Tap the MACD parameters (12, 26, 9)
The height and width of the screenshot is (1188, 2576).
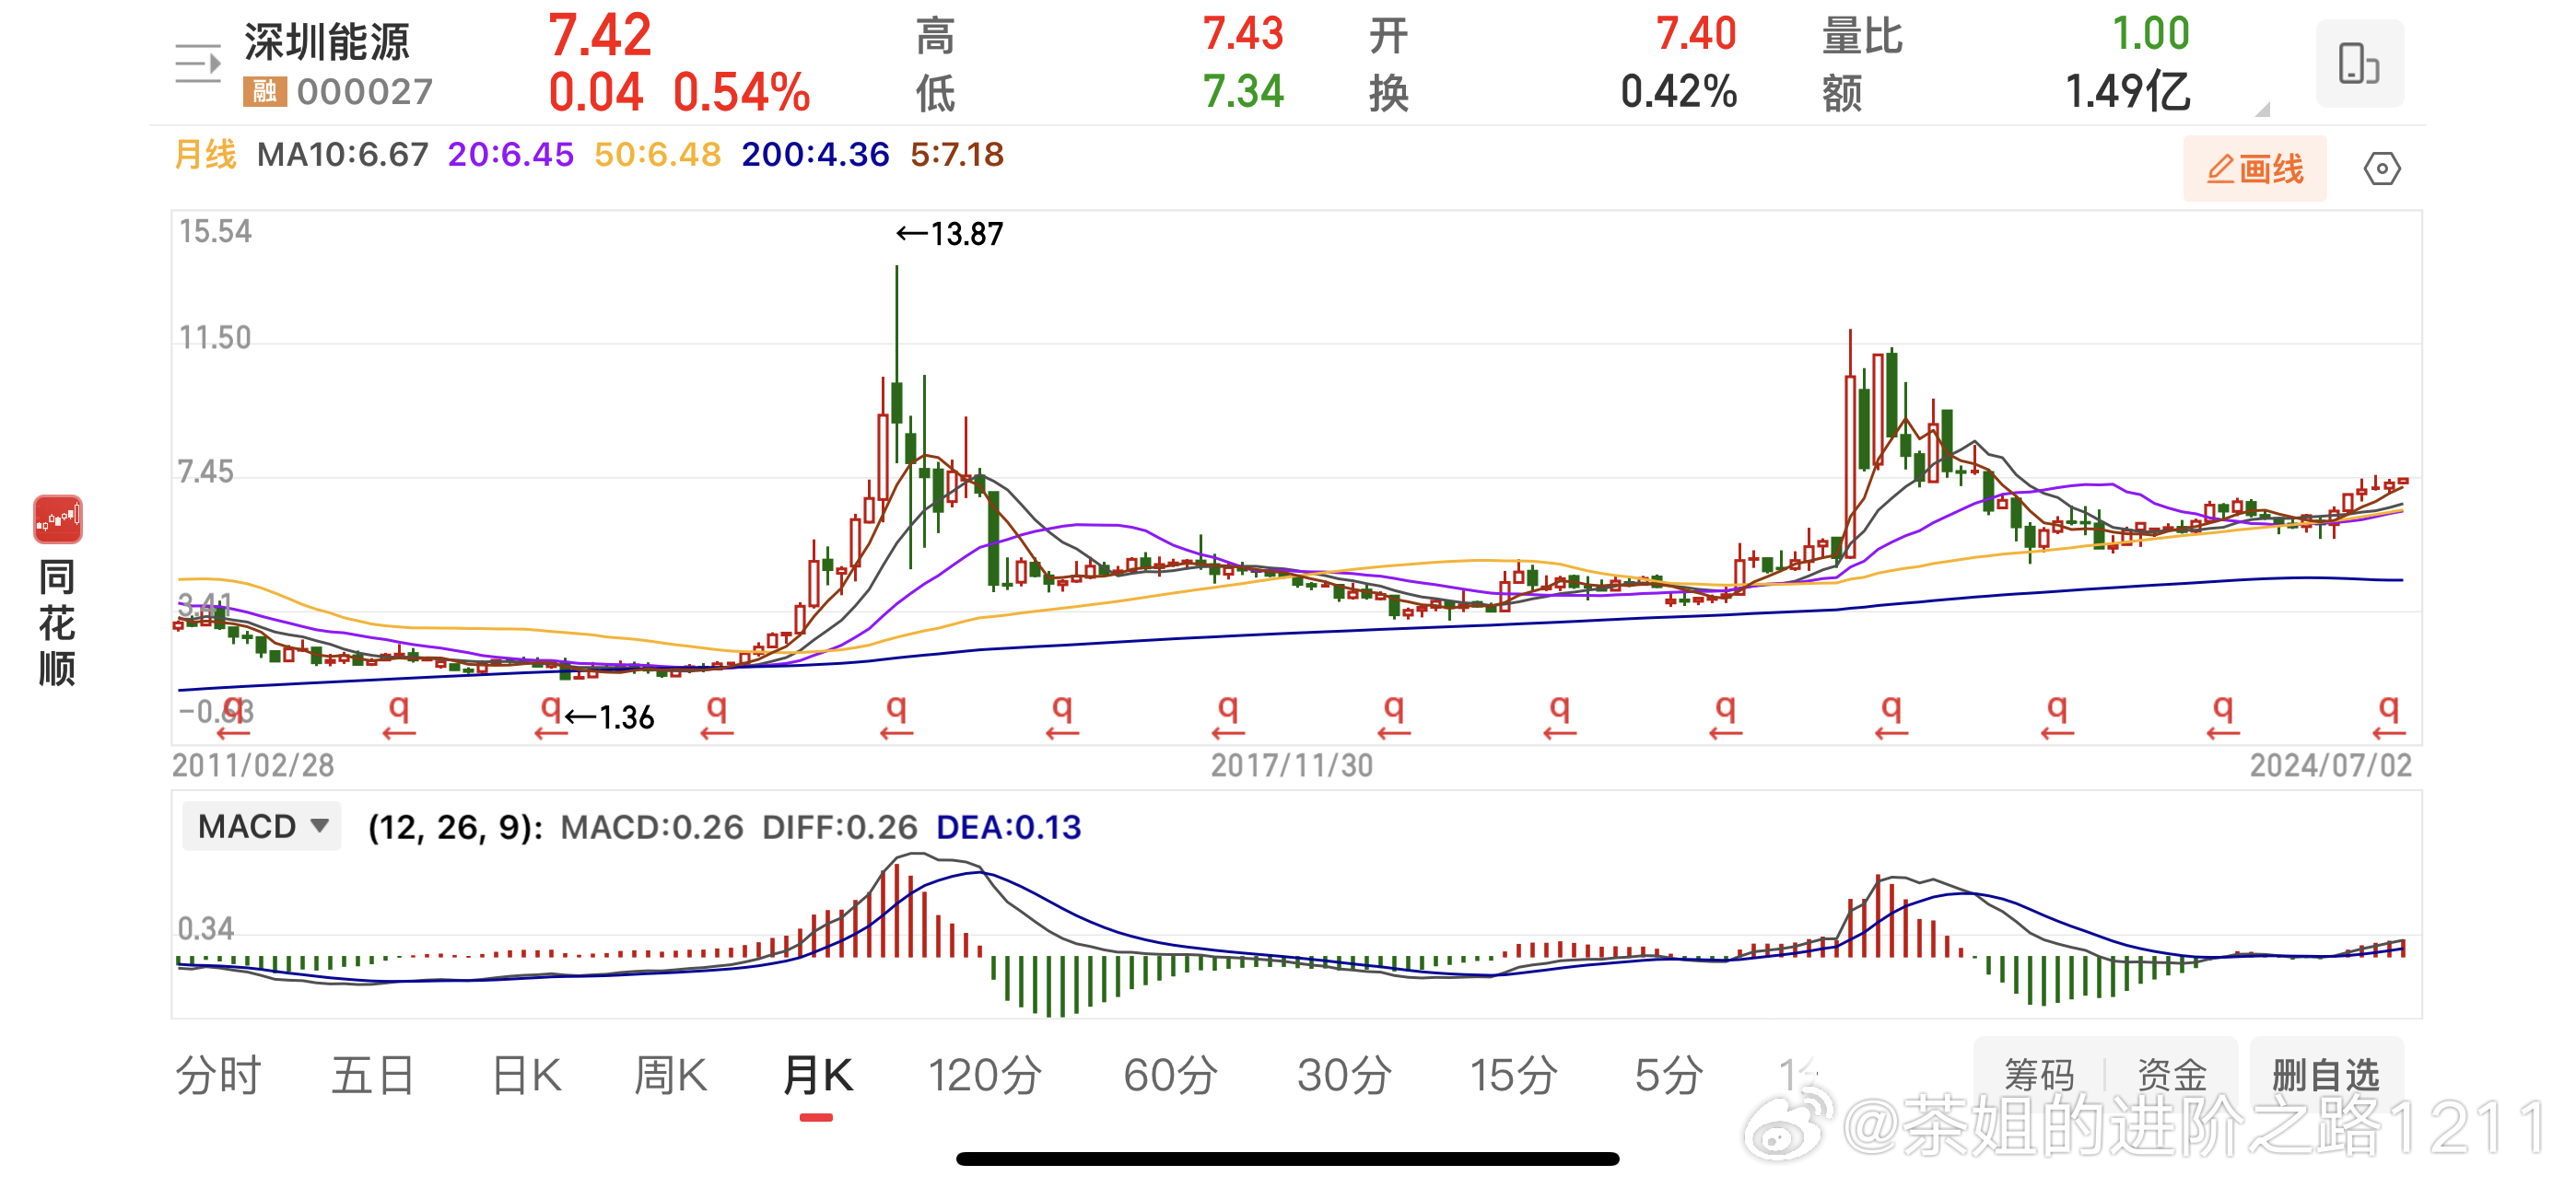tap(455, 827)
